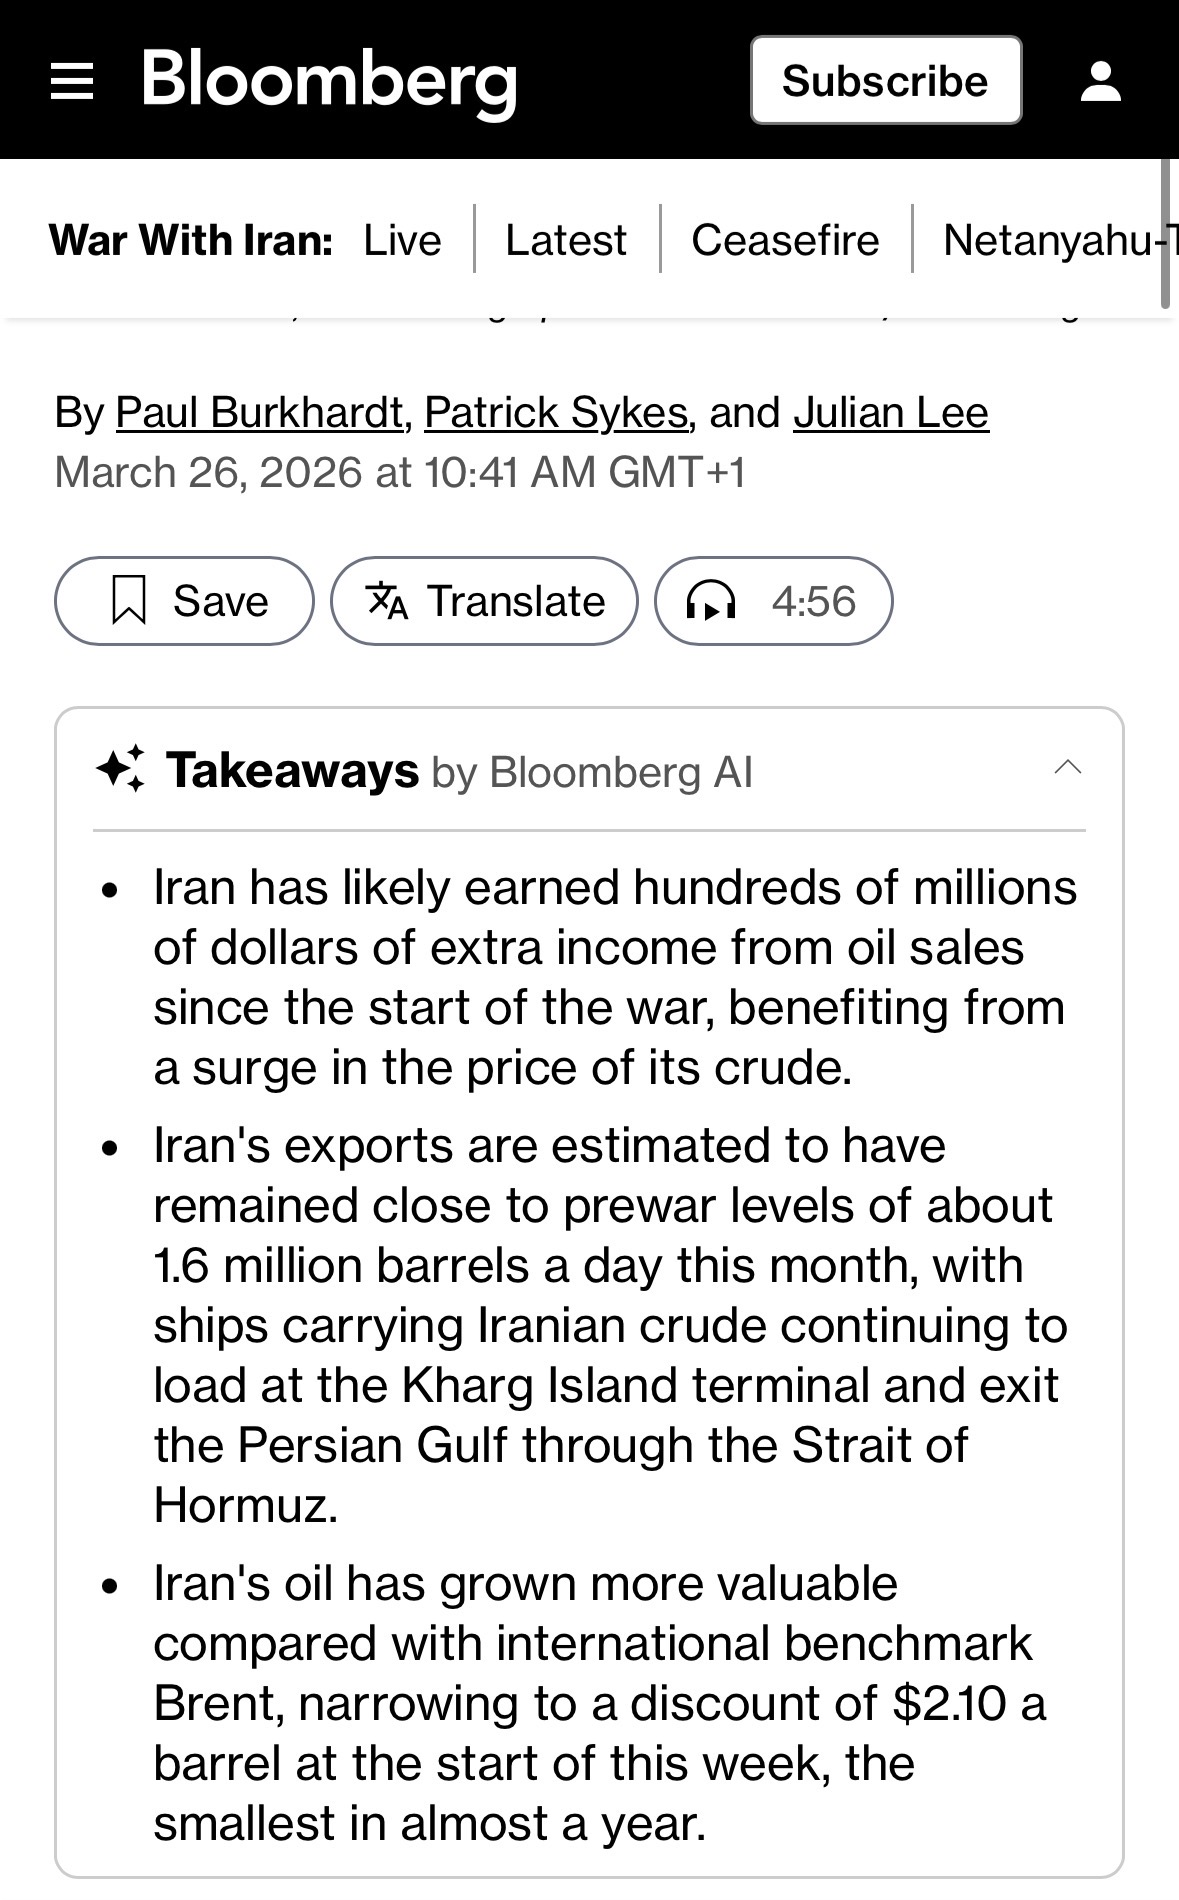Viewport: 1179px width, 1900px height.
Task: Open the user account profile icon
Action: (x=1100, y=81)
